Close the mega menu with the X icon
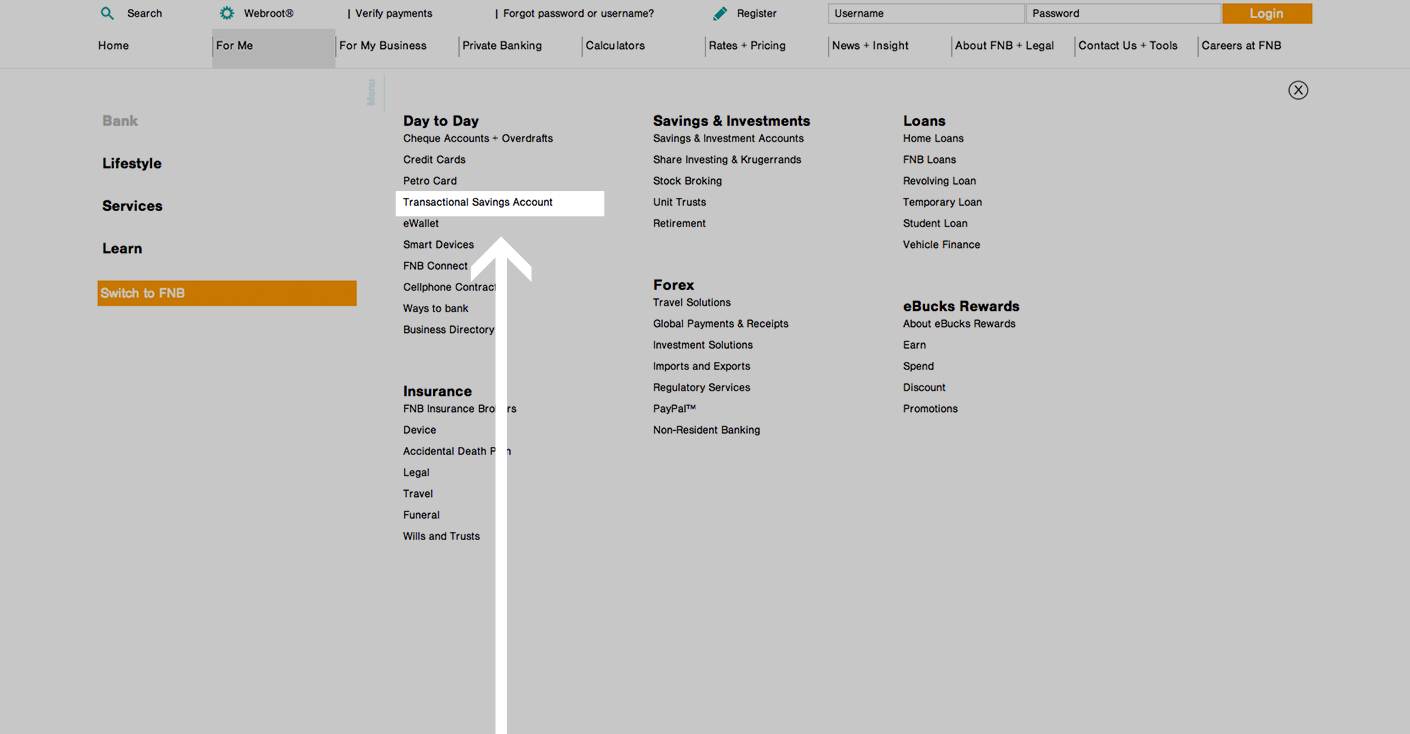 (x=1298, y=89)
